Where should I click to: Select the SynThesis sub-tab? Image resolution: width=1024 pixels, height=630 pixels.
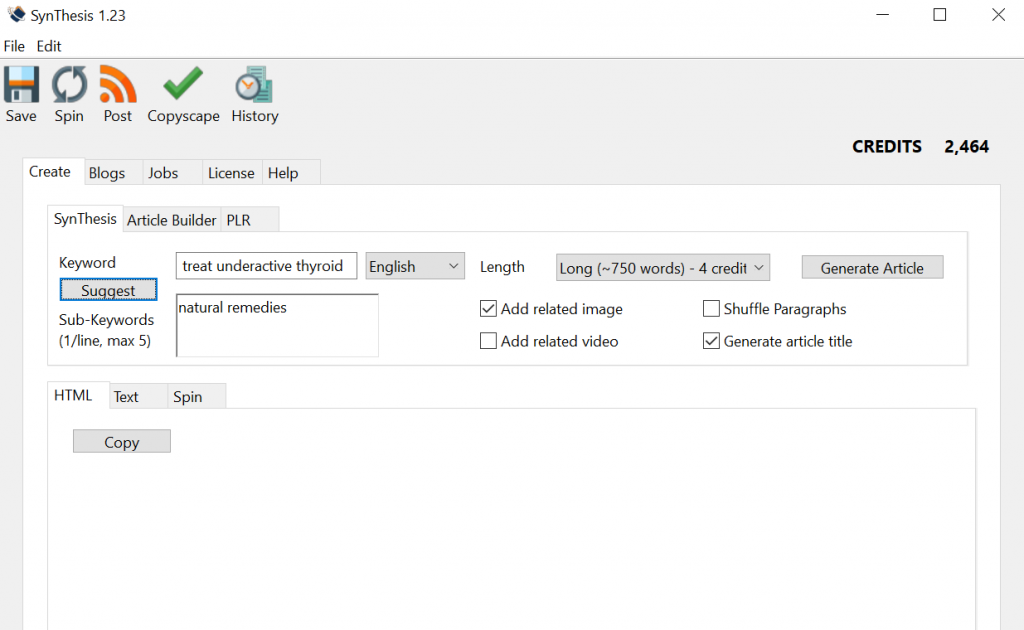[85, 219]
